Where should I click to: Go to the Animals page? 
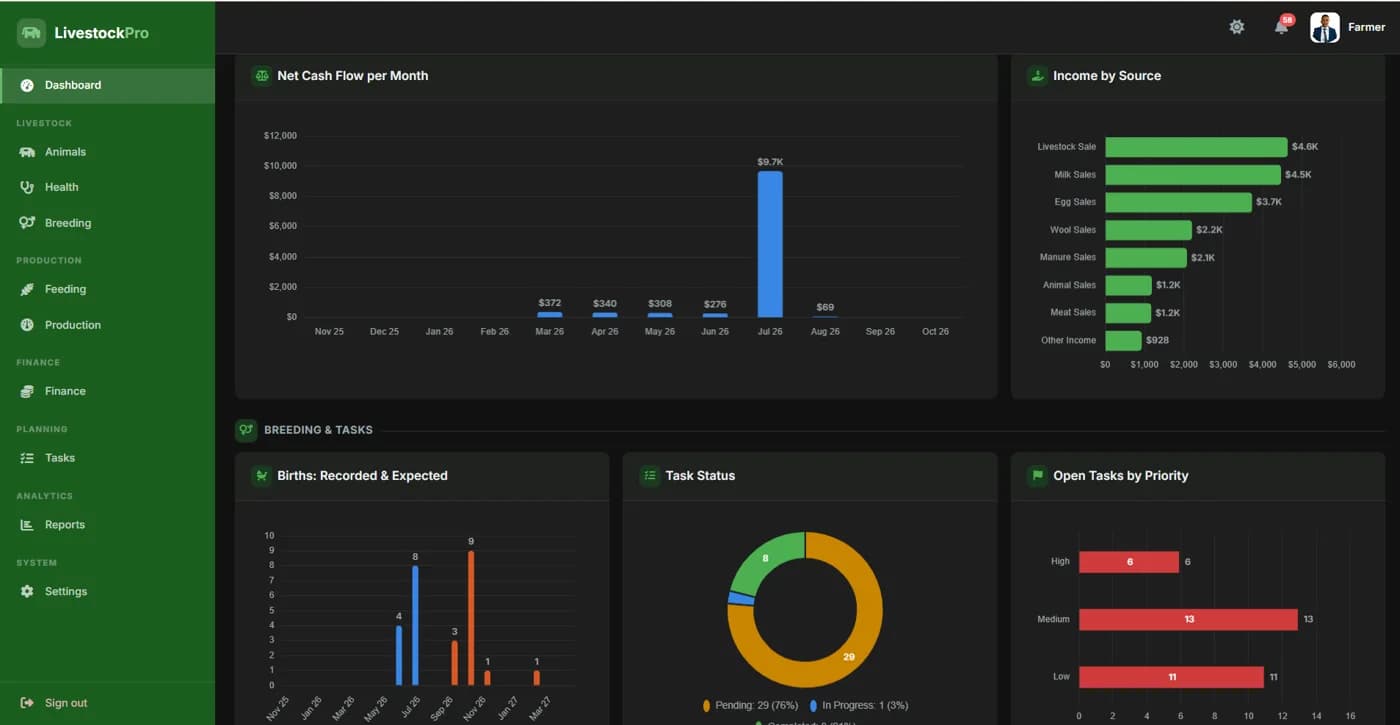[107, 152]
